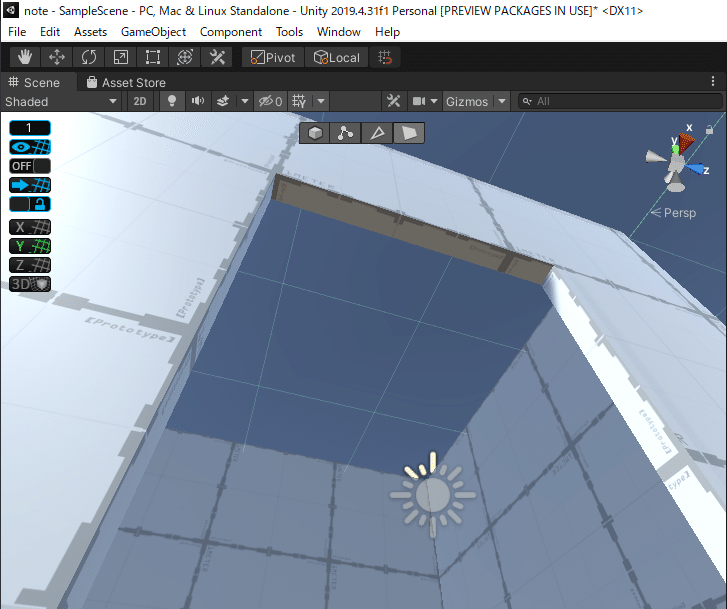
Task: Toggle scene lighting bulb icon
Action: [x=172, y=102]
